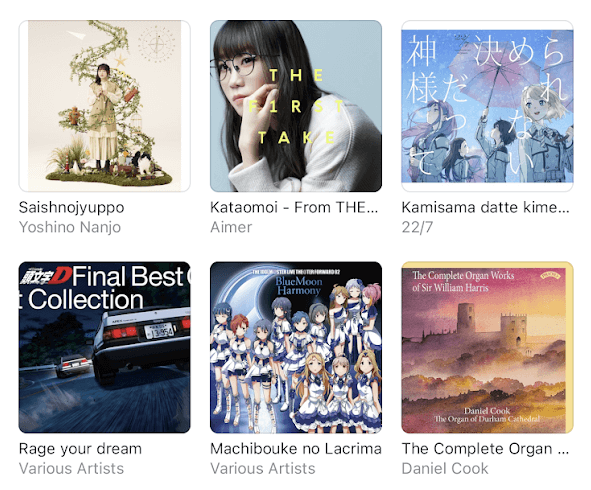The width and height of the screenshot is (591, 490).
Task: Click Various Artists under Rage your dream
Action: click(71, 469)
